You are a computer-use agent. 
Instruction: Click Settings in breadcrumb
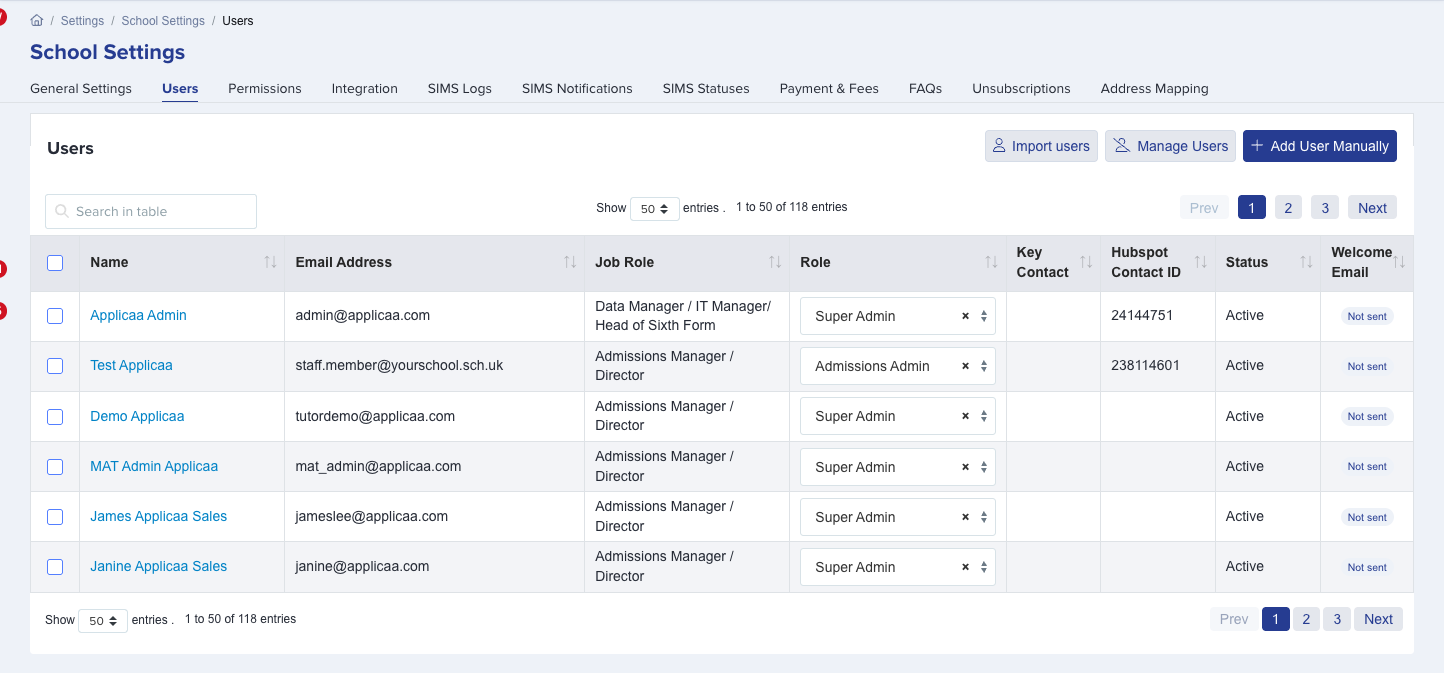tap(82, 21)
